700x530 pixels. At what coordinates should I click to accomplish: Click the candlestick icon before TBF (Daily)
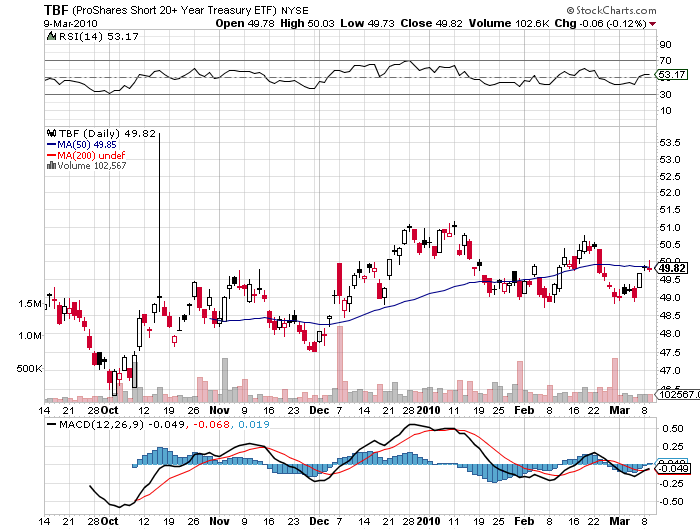(51, 133)
